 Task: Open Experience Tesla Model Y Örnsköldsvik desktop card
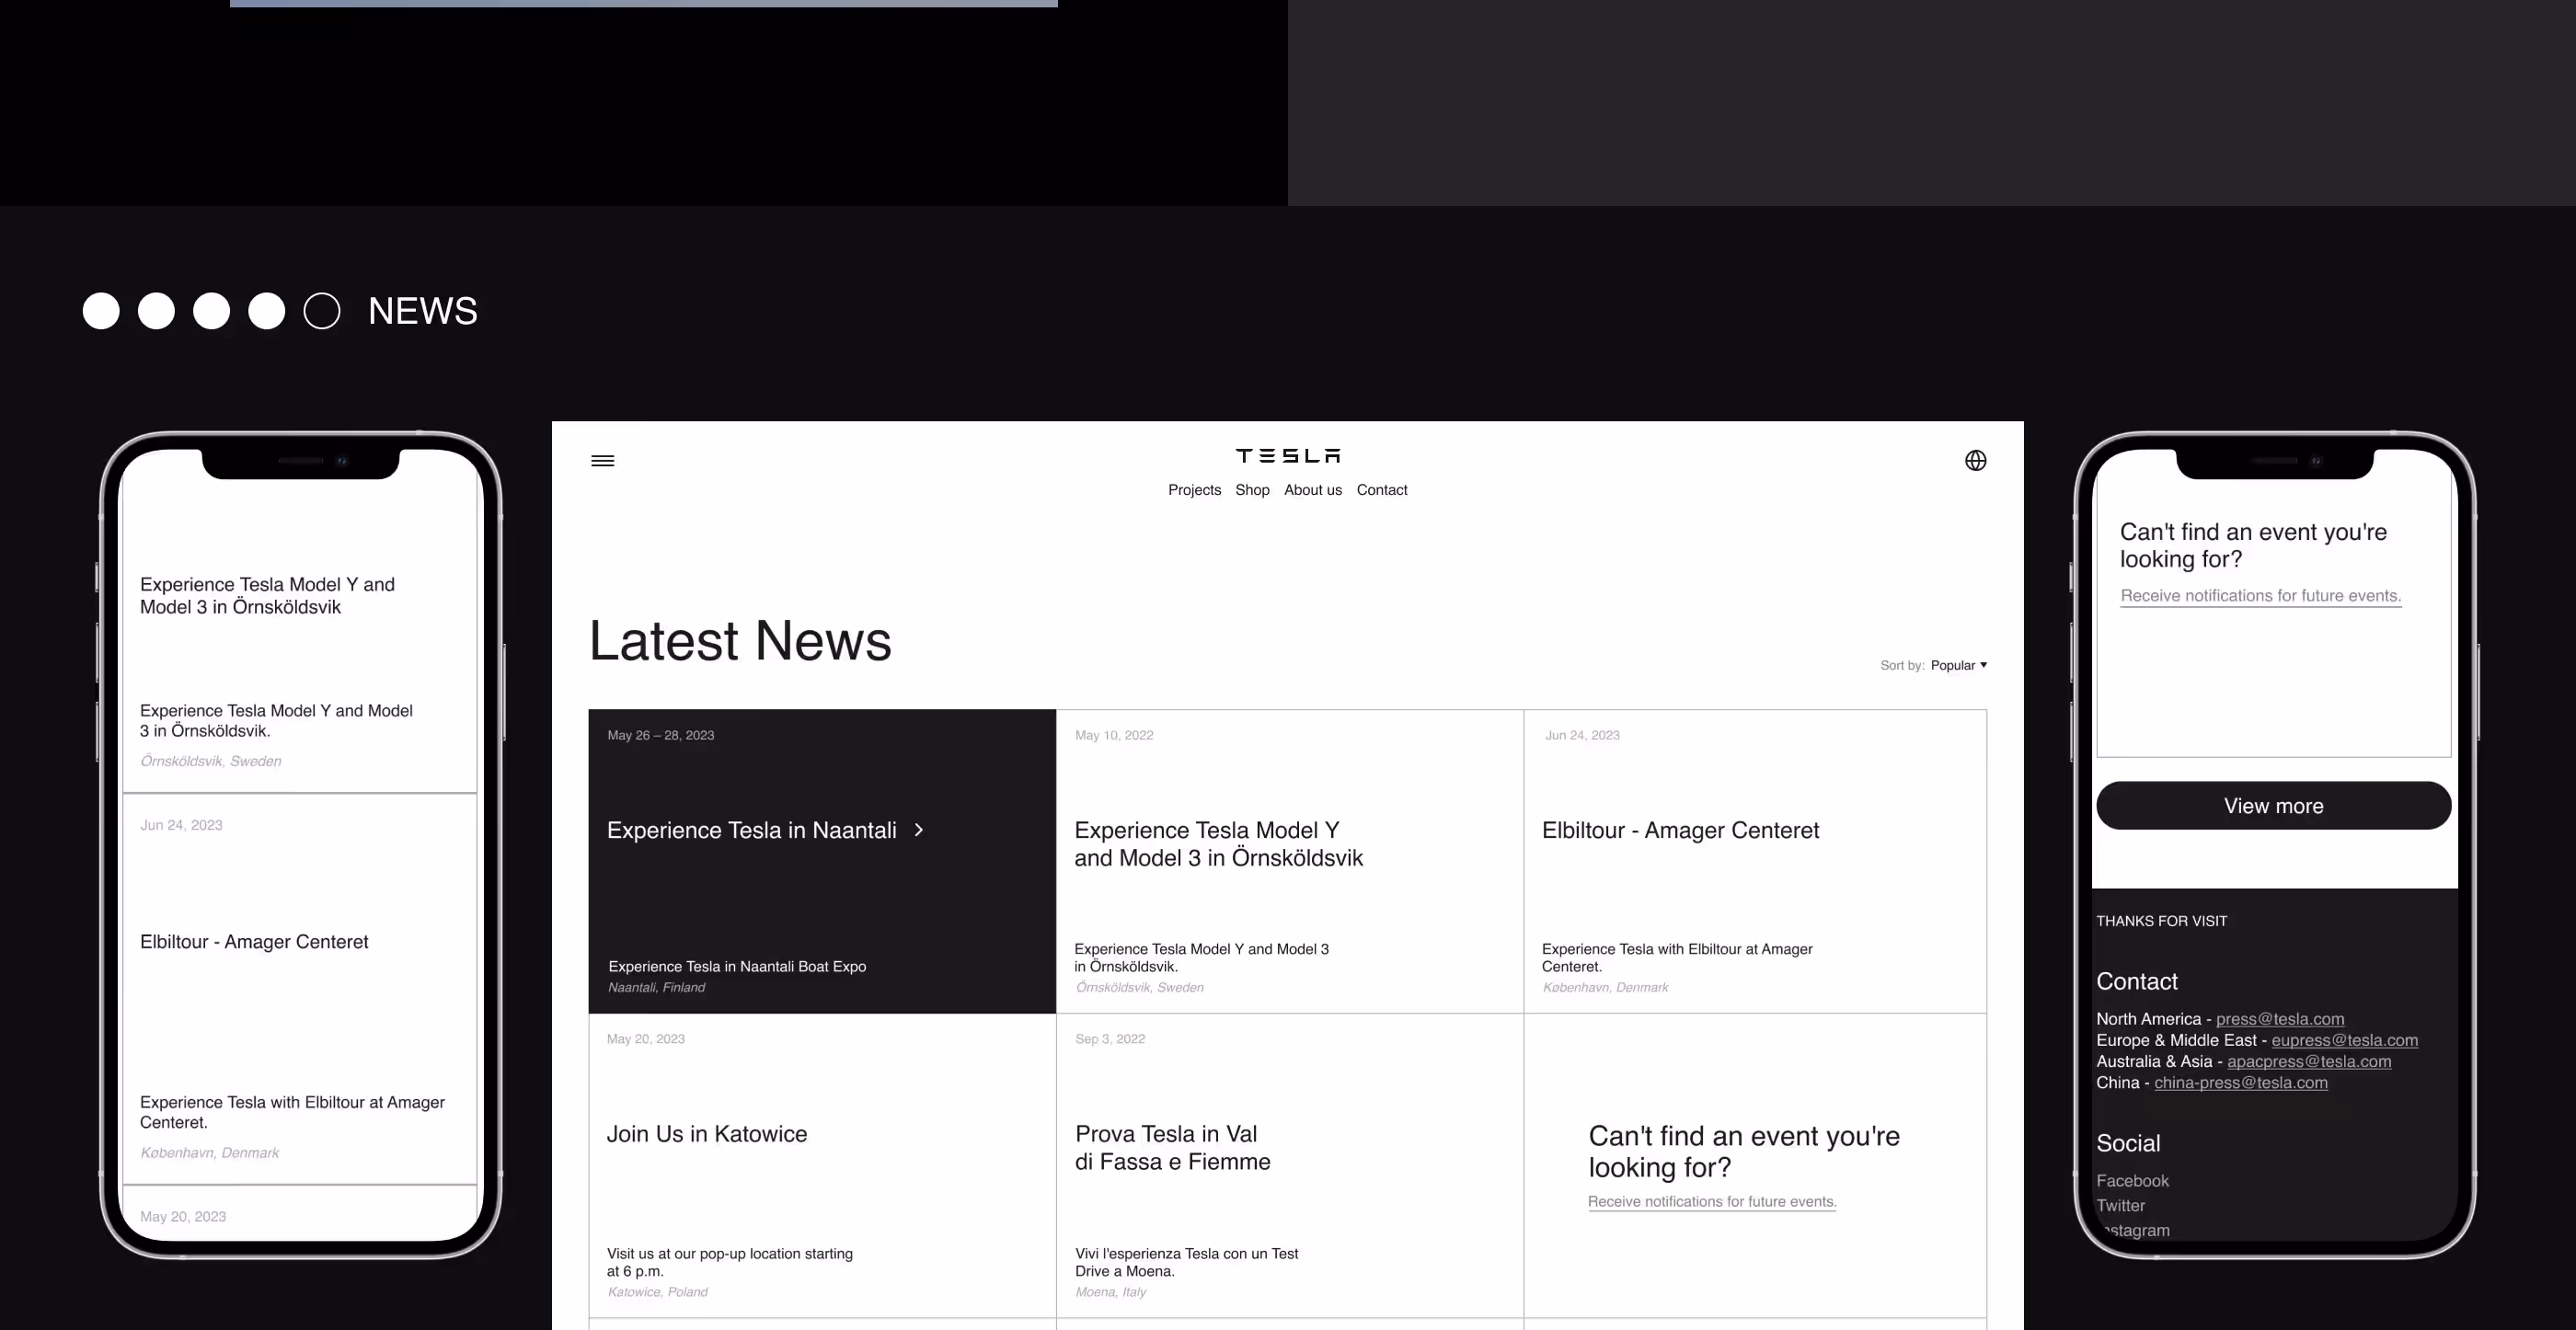[1290, 862]
